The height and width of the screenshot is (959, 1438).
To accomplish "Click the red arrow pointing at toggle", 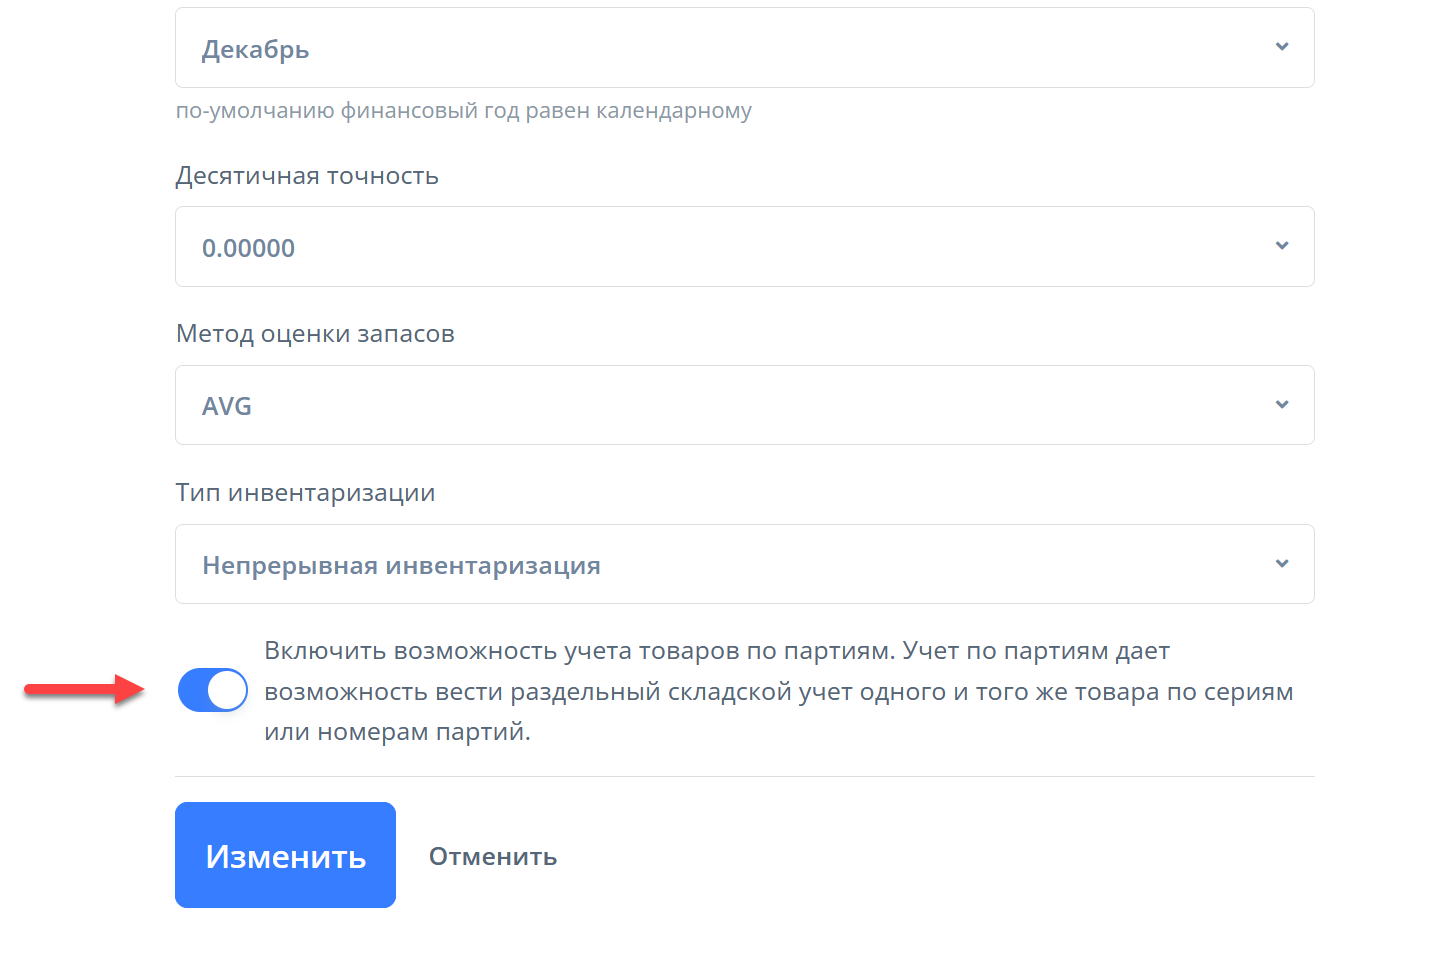I will pyautogui.click(x=85, y=688).
